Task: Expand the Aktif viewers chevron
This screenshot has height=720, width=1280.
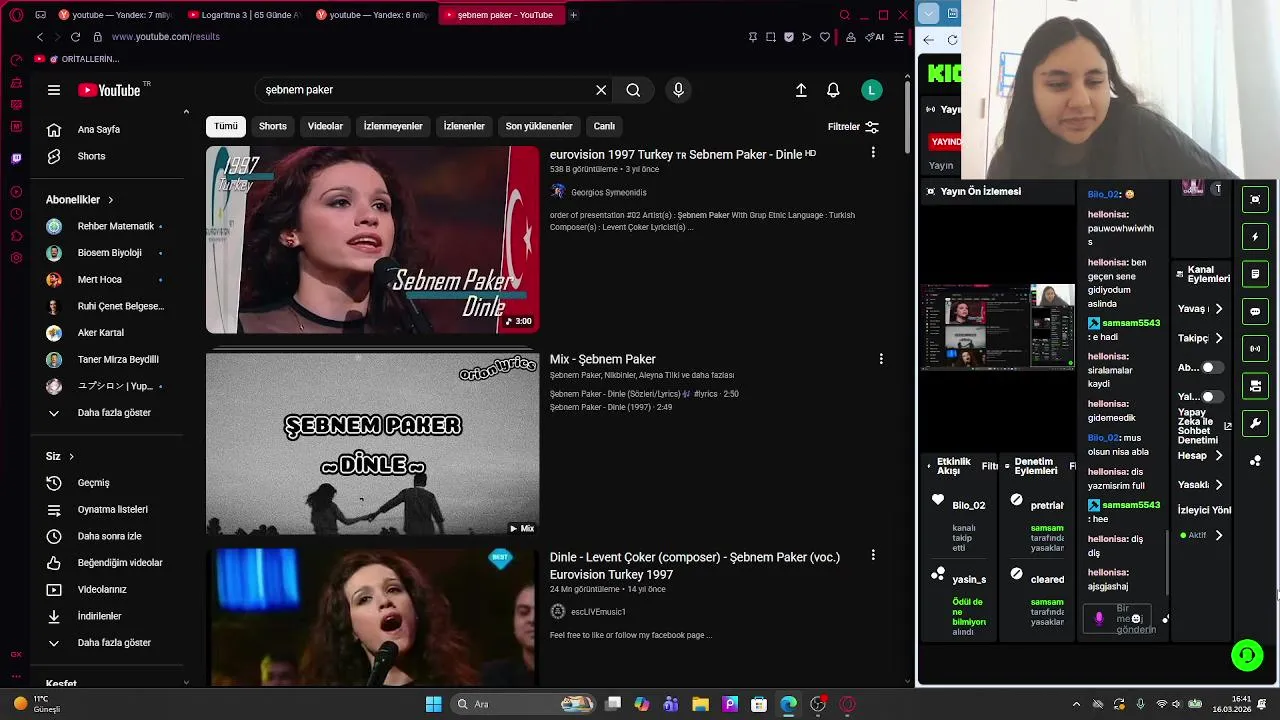Action: (1218, 536)
